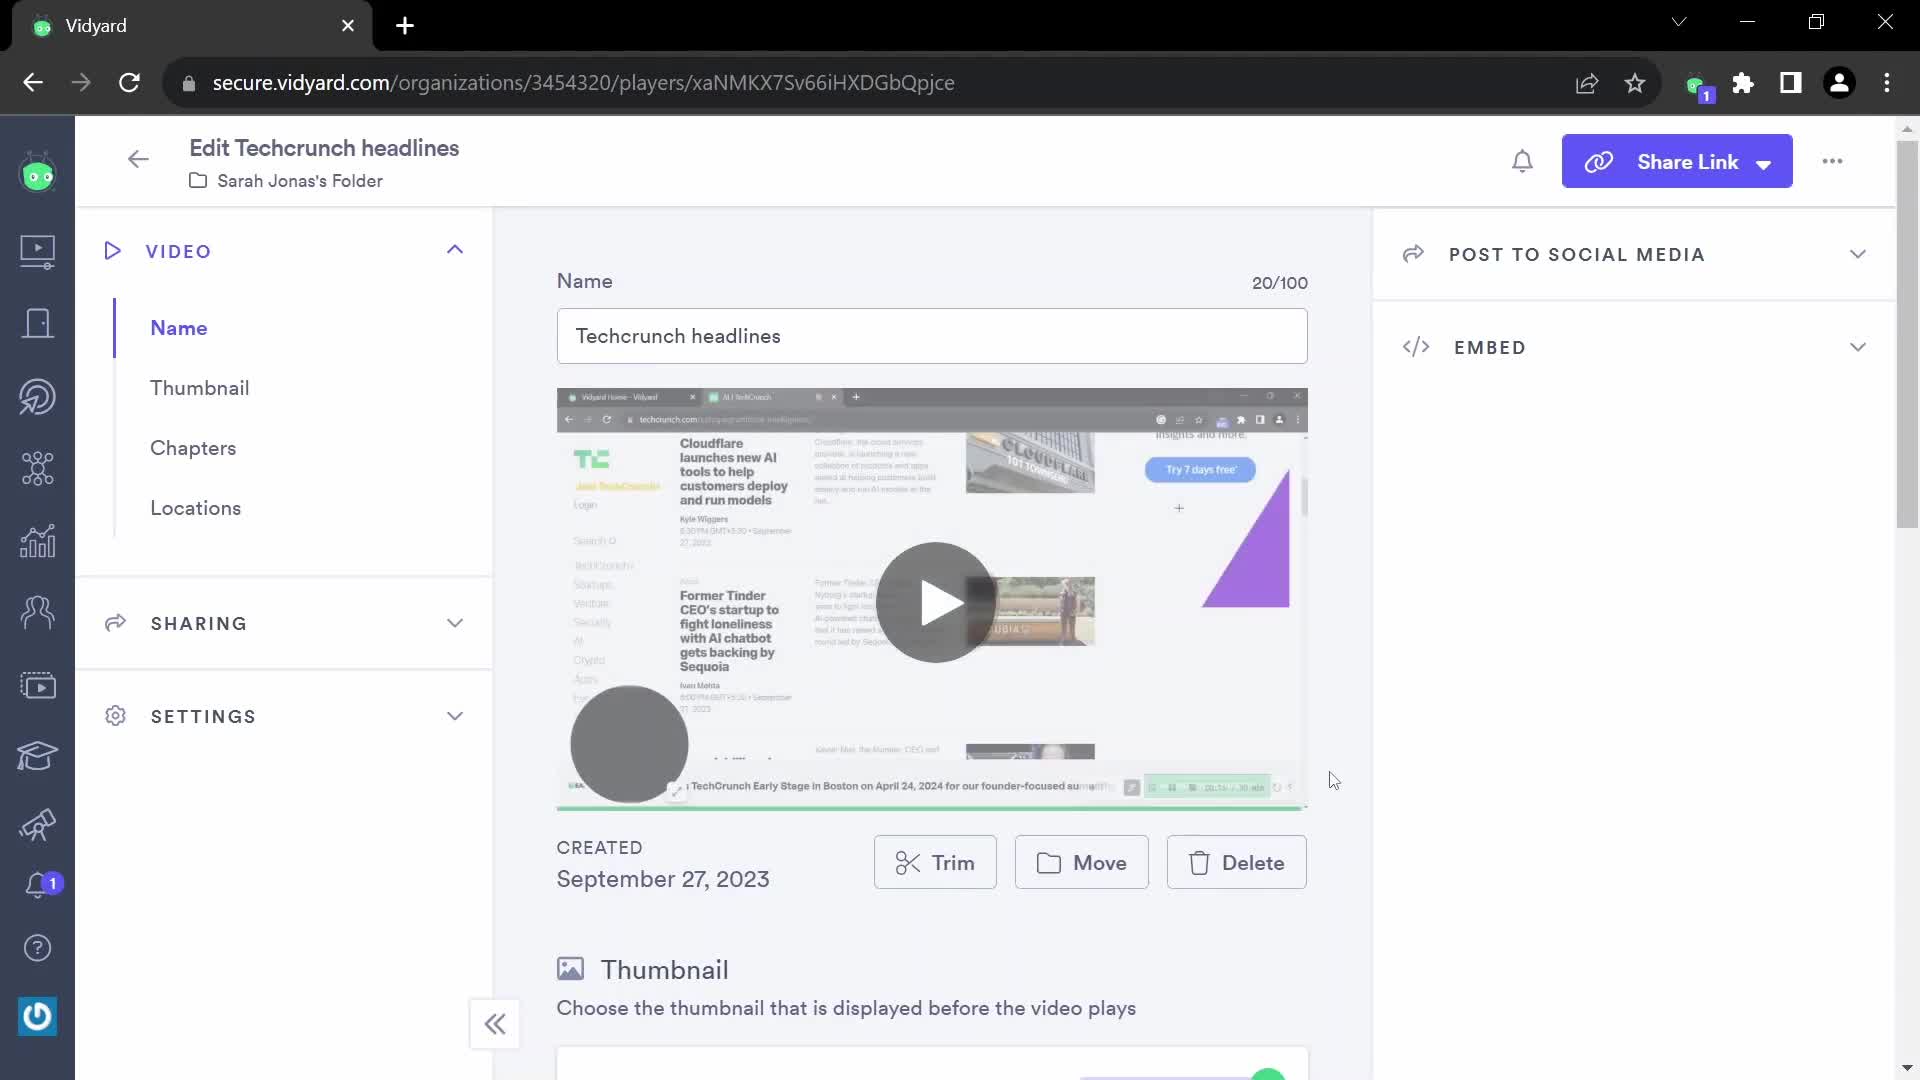Open a new browser tab
1920x1080 pixels.
[405, 26]
